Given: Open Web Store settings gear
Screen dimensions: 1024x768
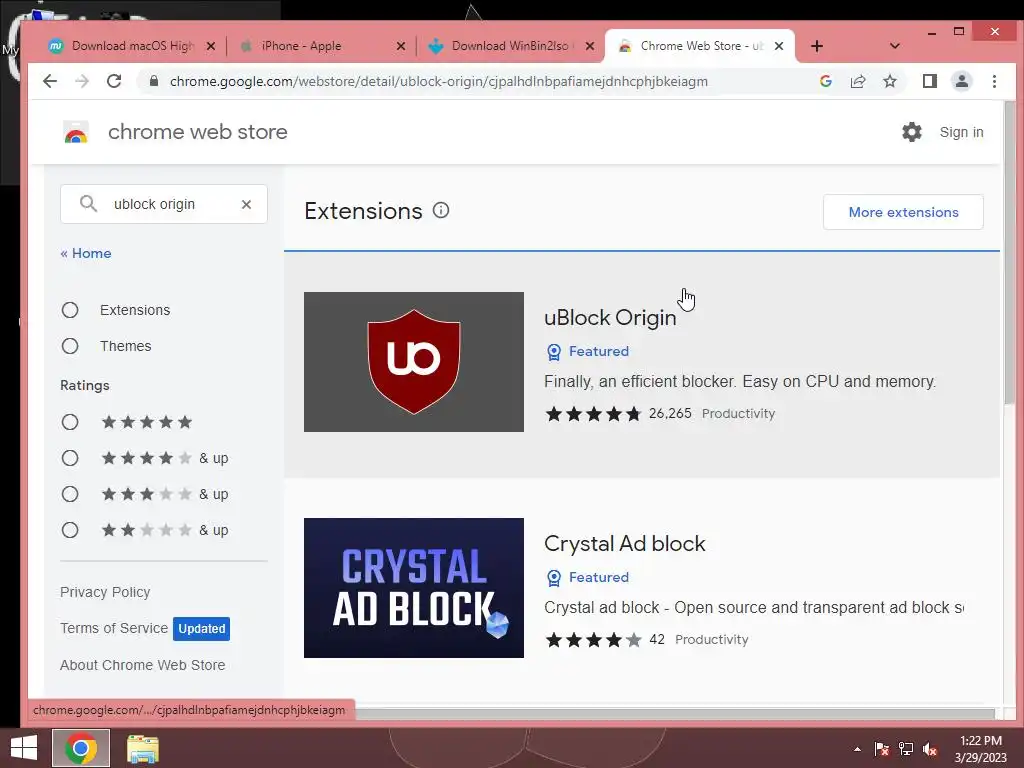Looking at the screenshot, I should pyautogui.click(x=912, y=132).
